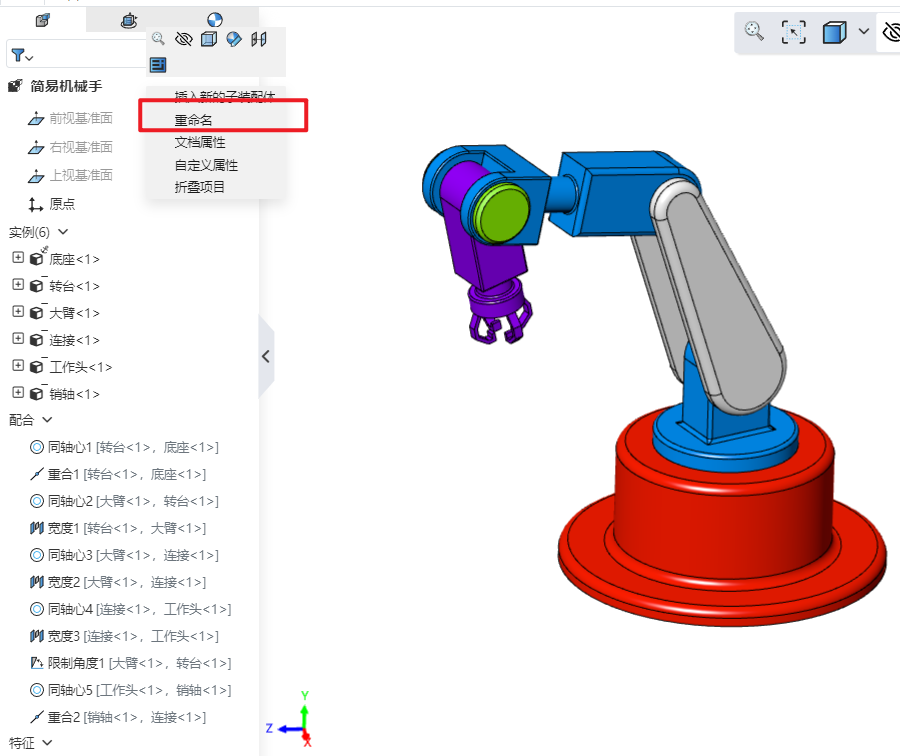This screenshot has height=756, width=900.
Task: Click the magnifier icon in the popup toolbar
Action: point(158,39)
